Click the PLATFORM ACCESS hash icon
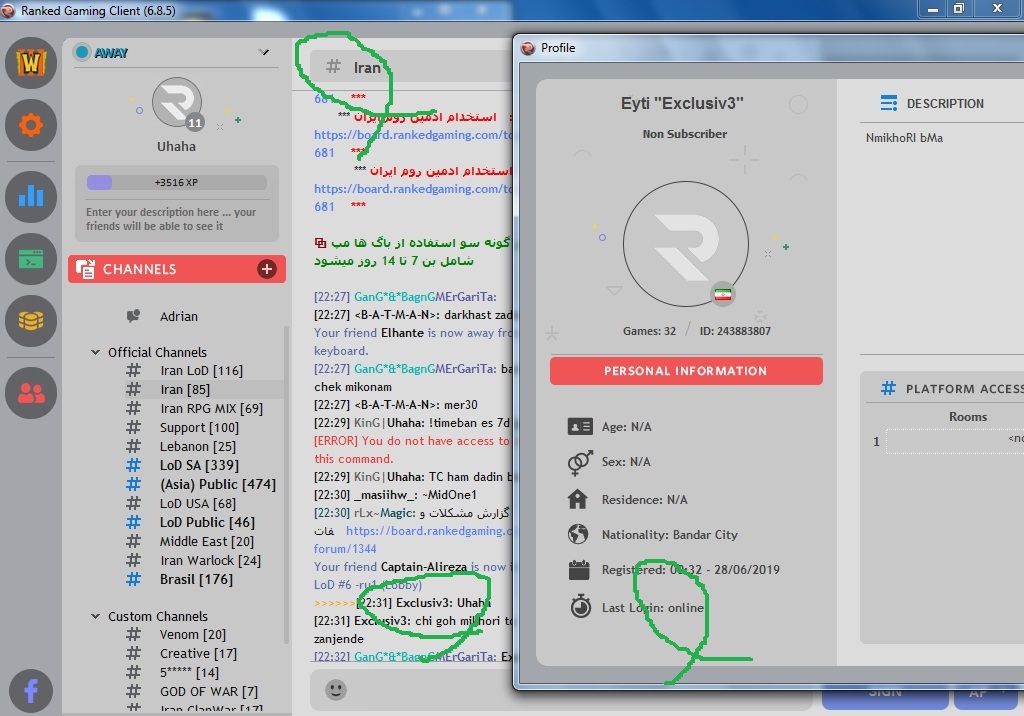The width and height of the screenshot is (1024, 716). tap(888, 389)
